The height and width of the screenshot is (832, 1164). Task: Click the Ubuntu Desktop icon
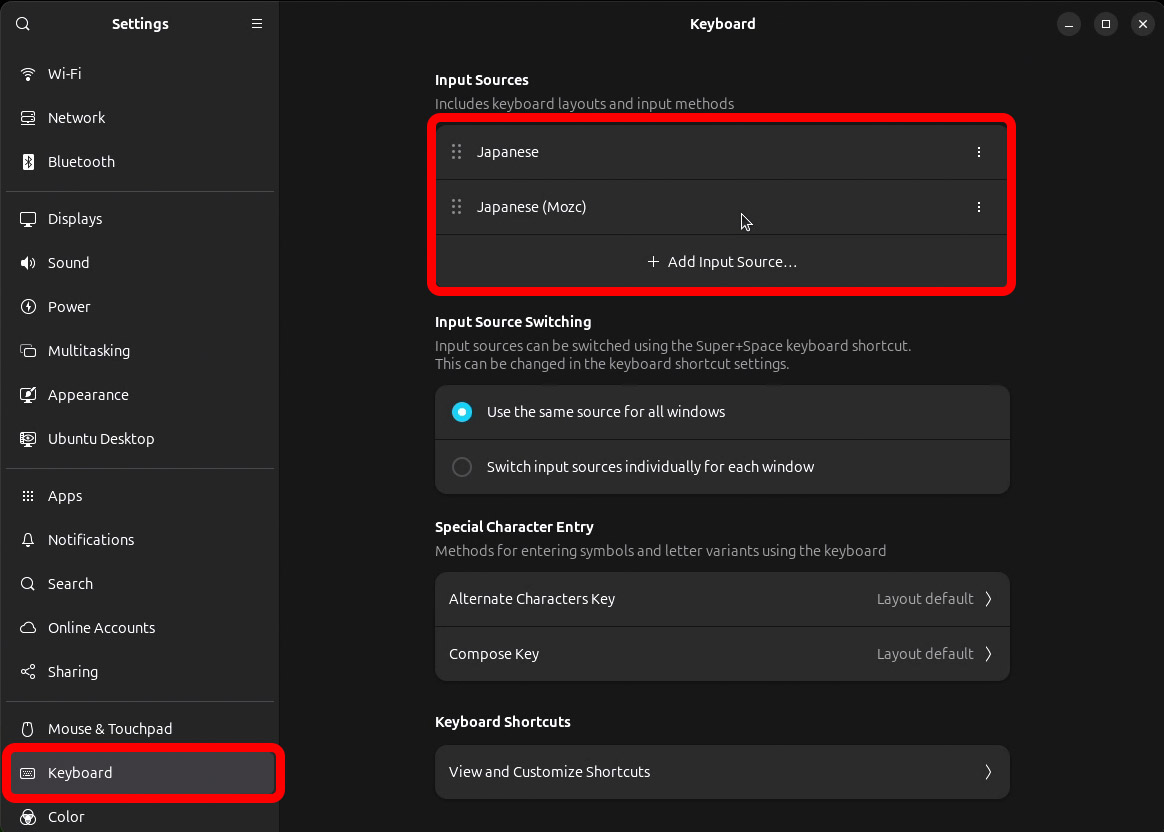click(x=28, y=439)
